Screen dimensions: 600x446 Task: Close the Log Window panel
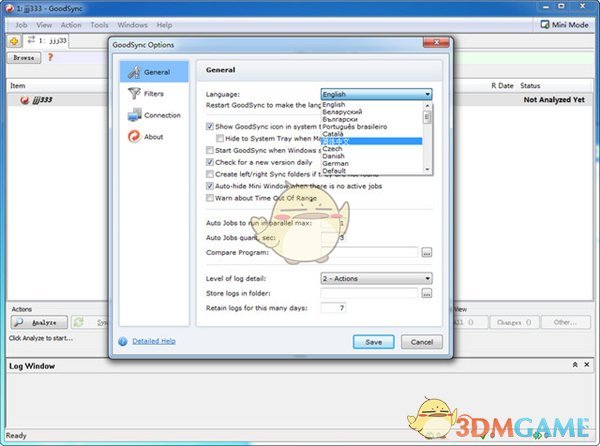tap(587, 365)
